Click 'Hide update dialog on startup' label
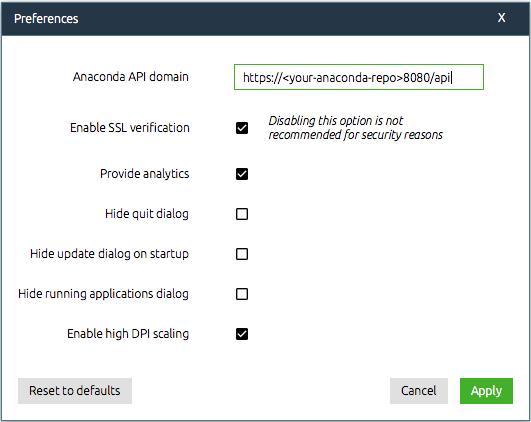531x422 pixels. tap(109, 254)
